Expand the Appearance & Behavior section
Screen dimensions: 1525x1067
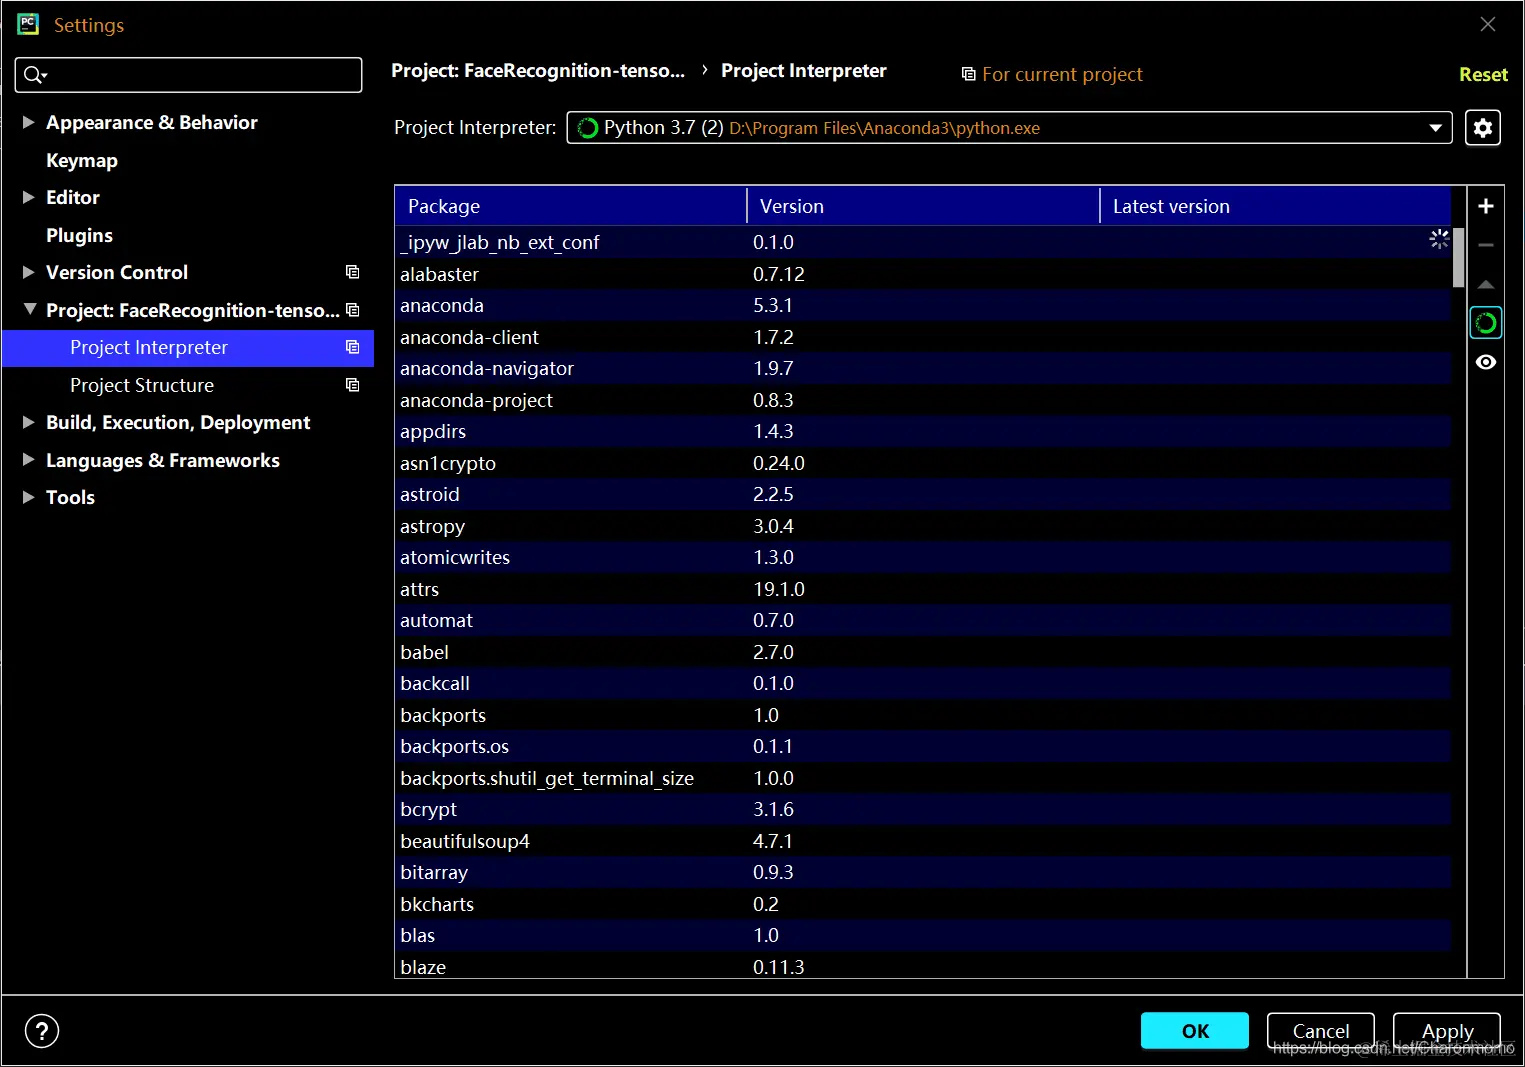point(29,122)
